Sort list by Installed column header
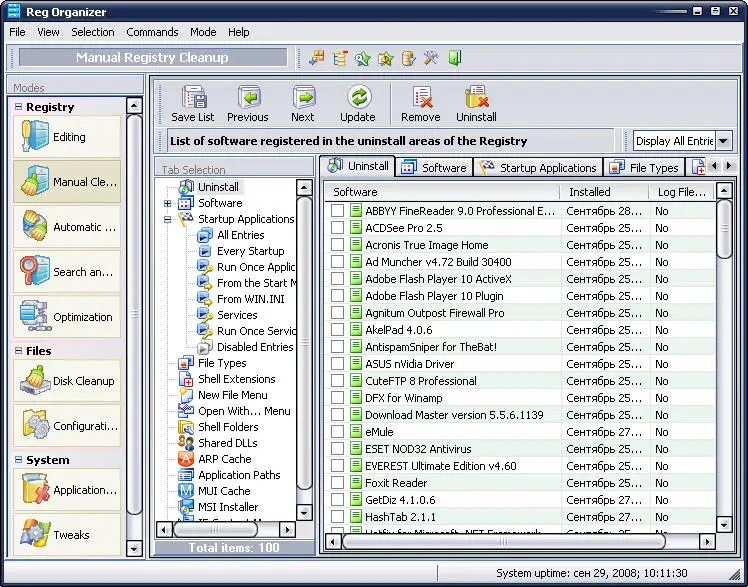The width and height of the screenshot is (748, 587). click(590, 192)
